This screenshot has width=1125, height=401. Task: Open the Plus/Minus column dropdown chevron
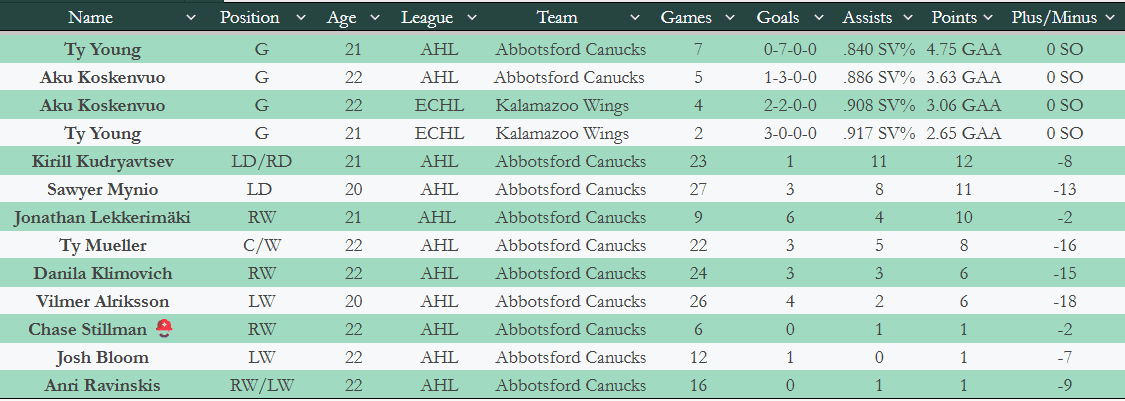coord(1104,18)
